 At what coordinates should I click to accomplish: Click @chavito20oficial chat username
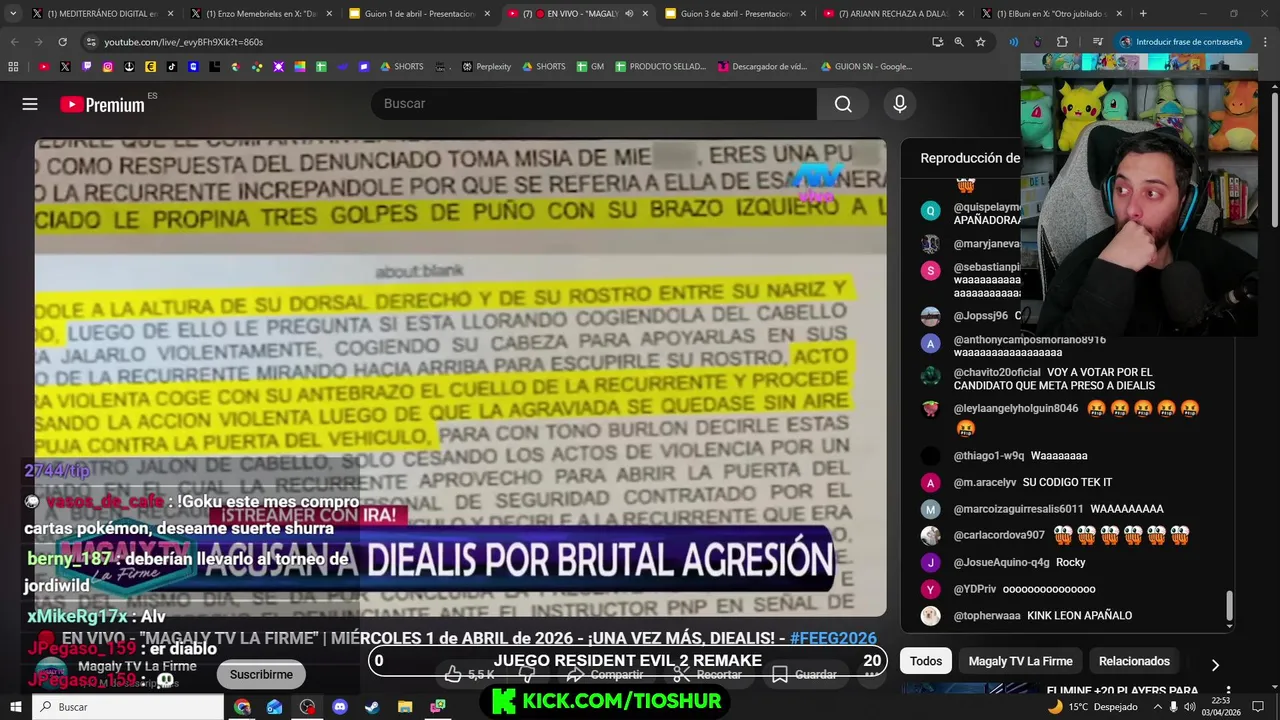pos(997,372)
